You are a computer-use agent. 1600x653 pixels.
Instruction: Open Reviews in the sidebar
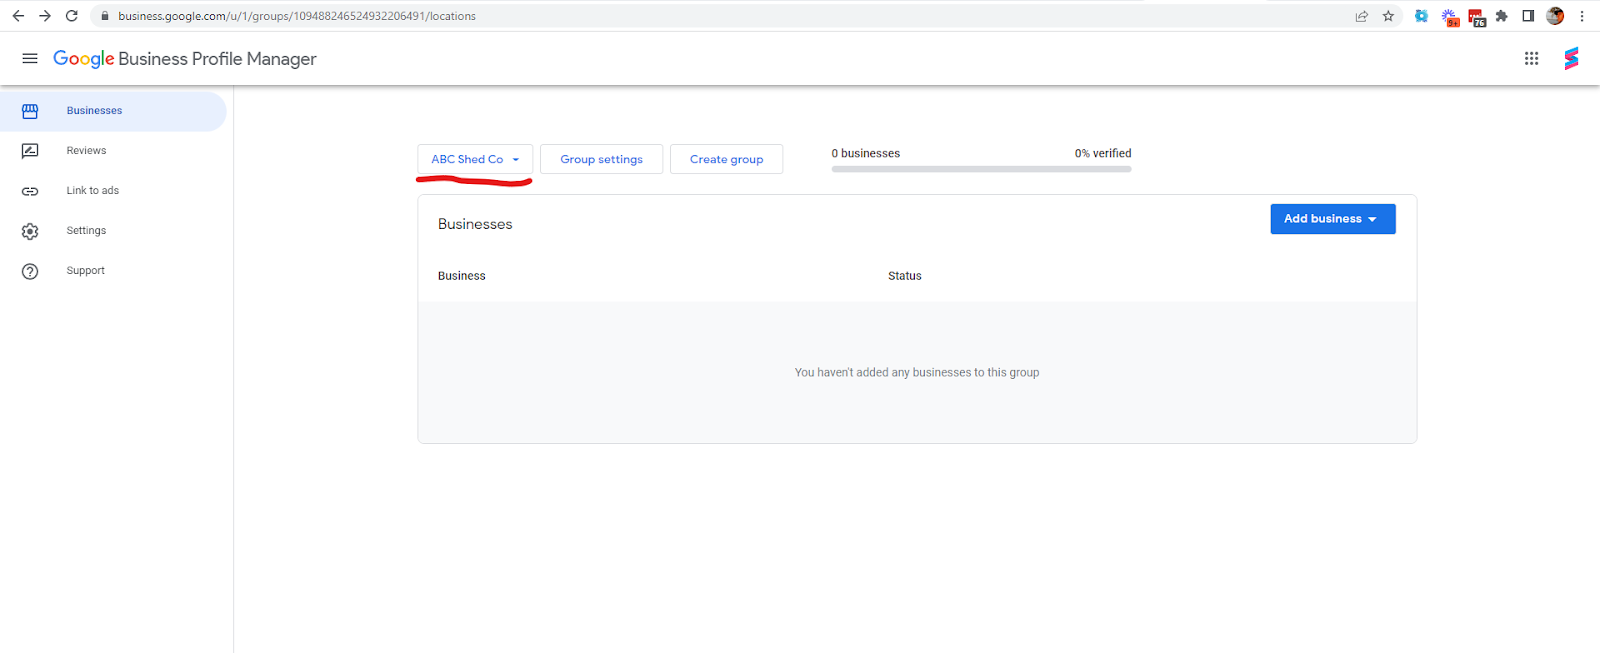pos(113,151)
